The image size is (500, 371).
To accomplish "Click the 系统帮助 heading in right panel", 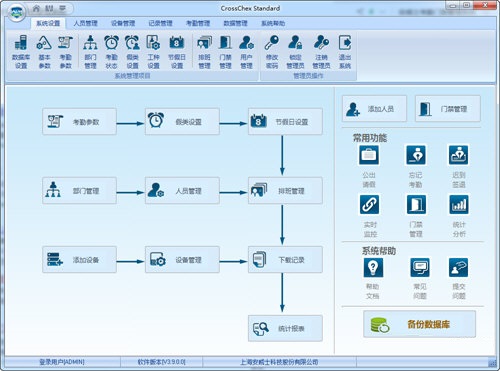I will (x=379, y=251).
